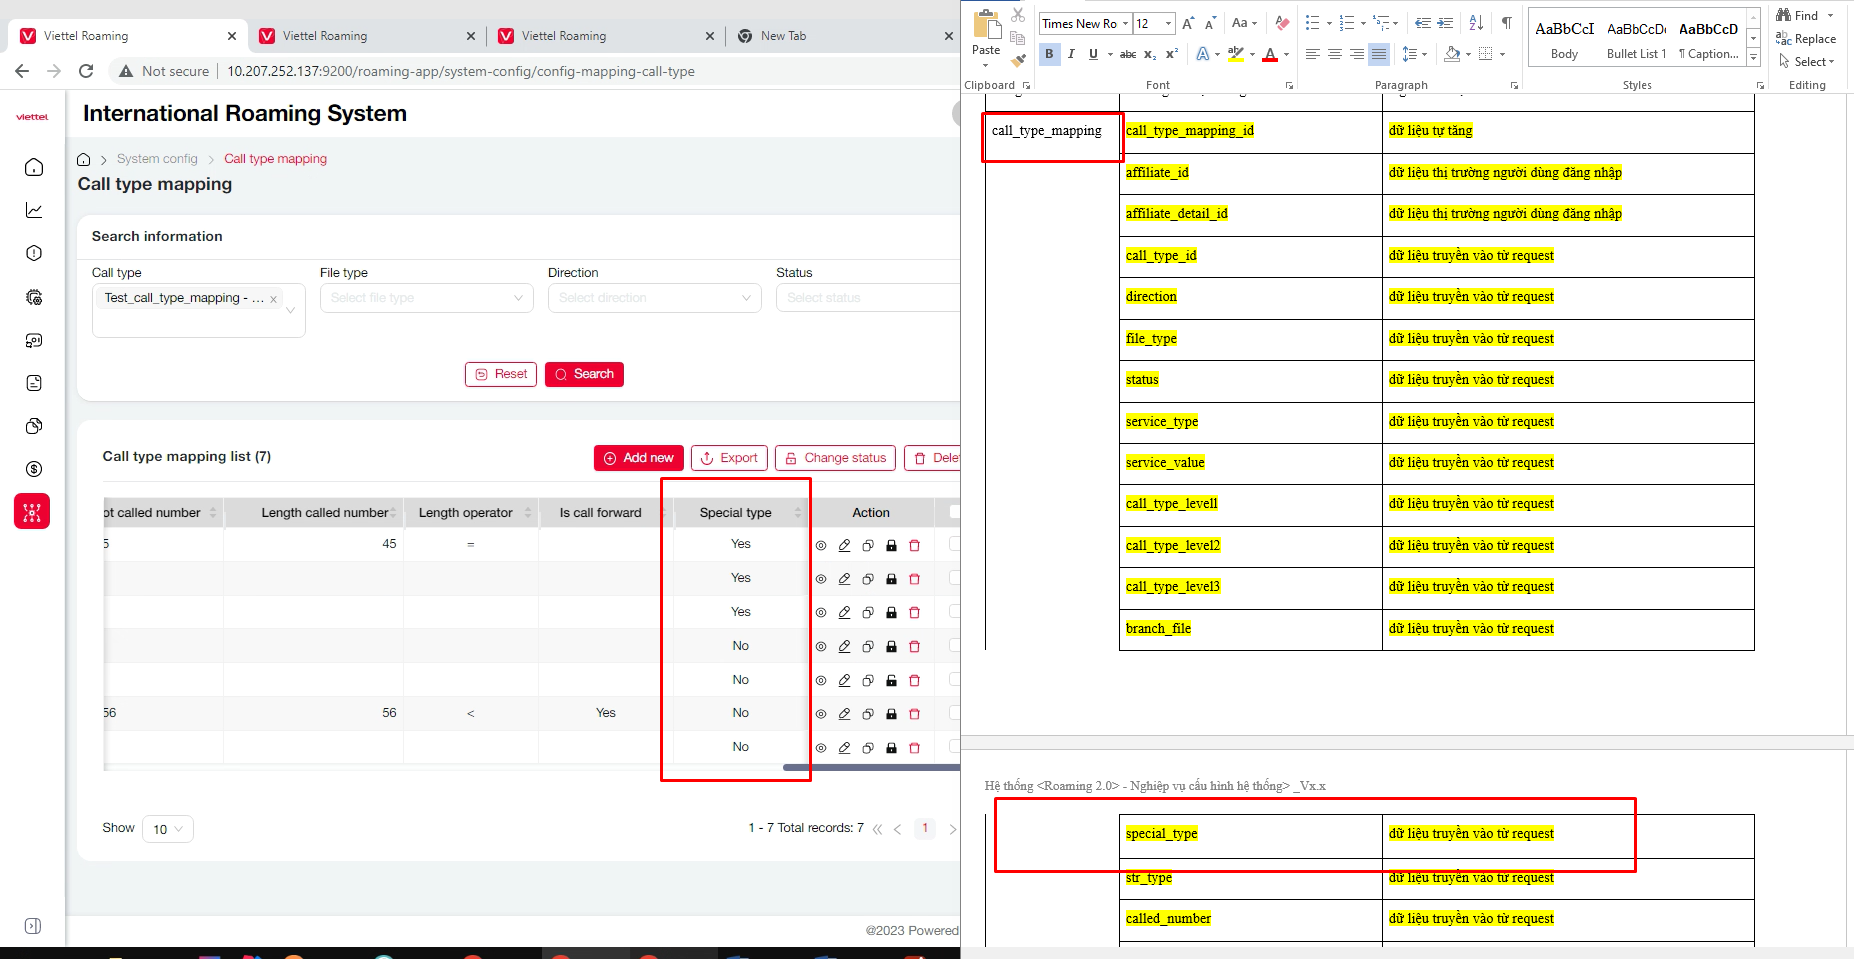This screenshot has width=1854, height=959.
Task: Click the view eye icon in the fourth table row
Action: [x=821, y=647]
